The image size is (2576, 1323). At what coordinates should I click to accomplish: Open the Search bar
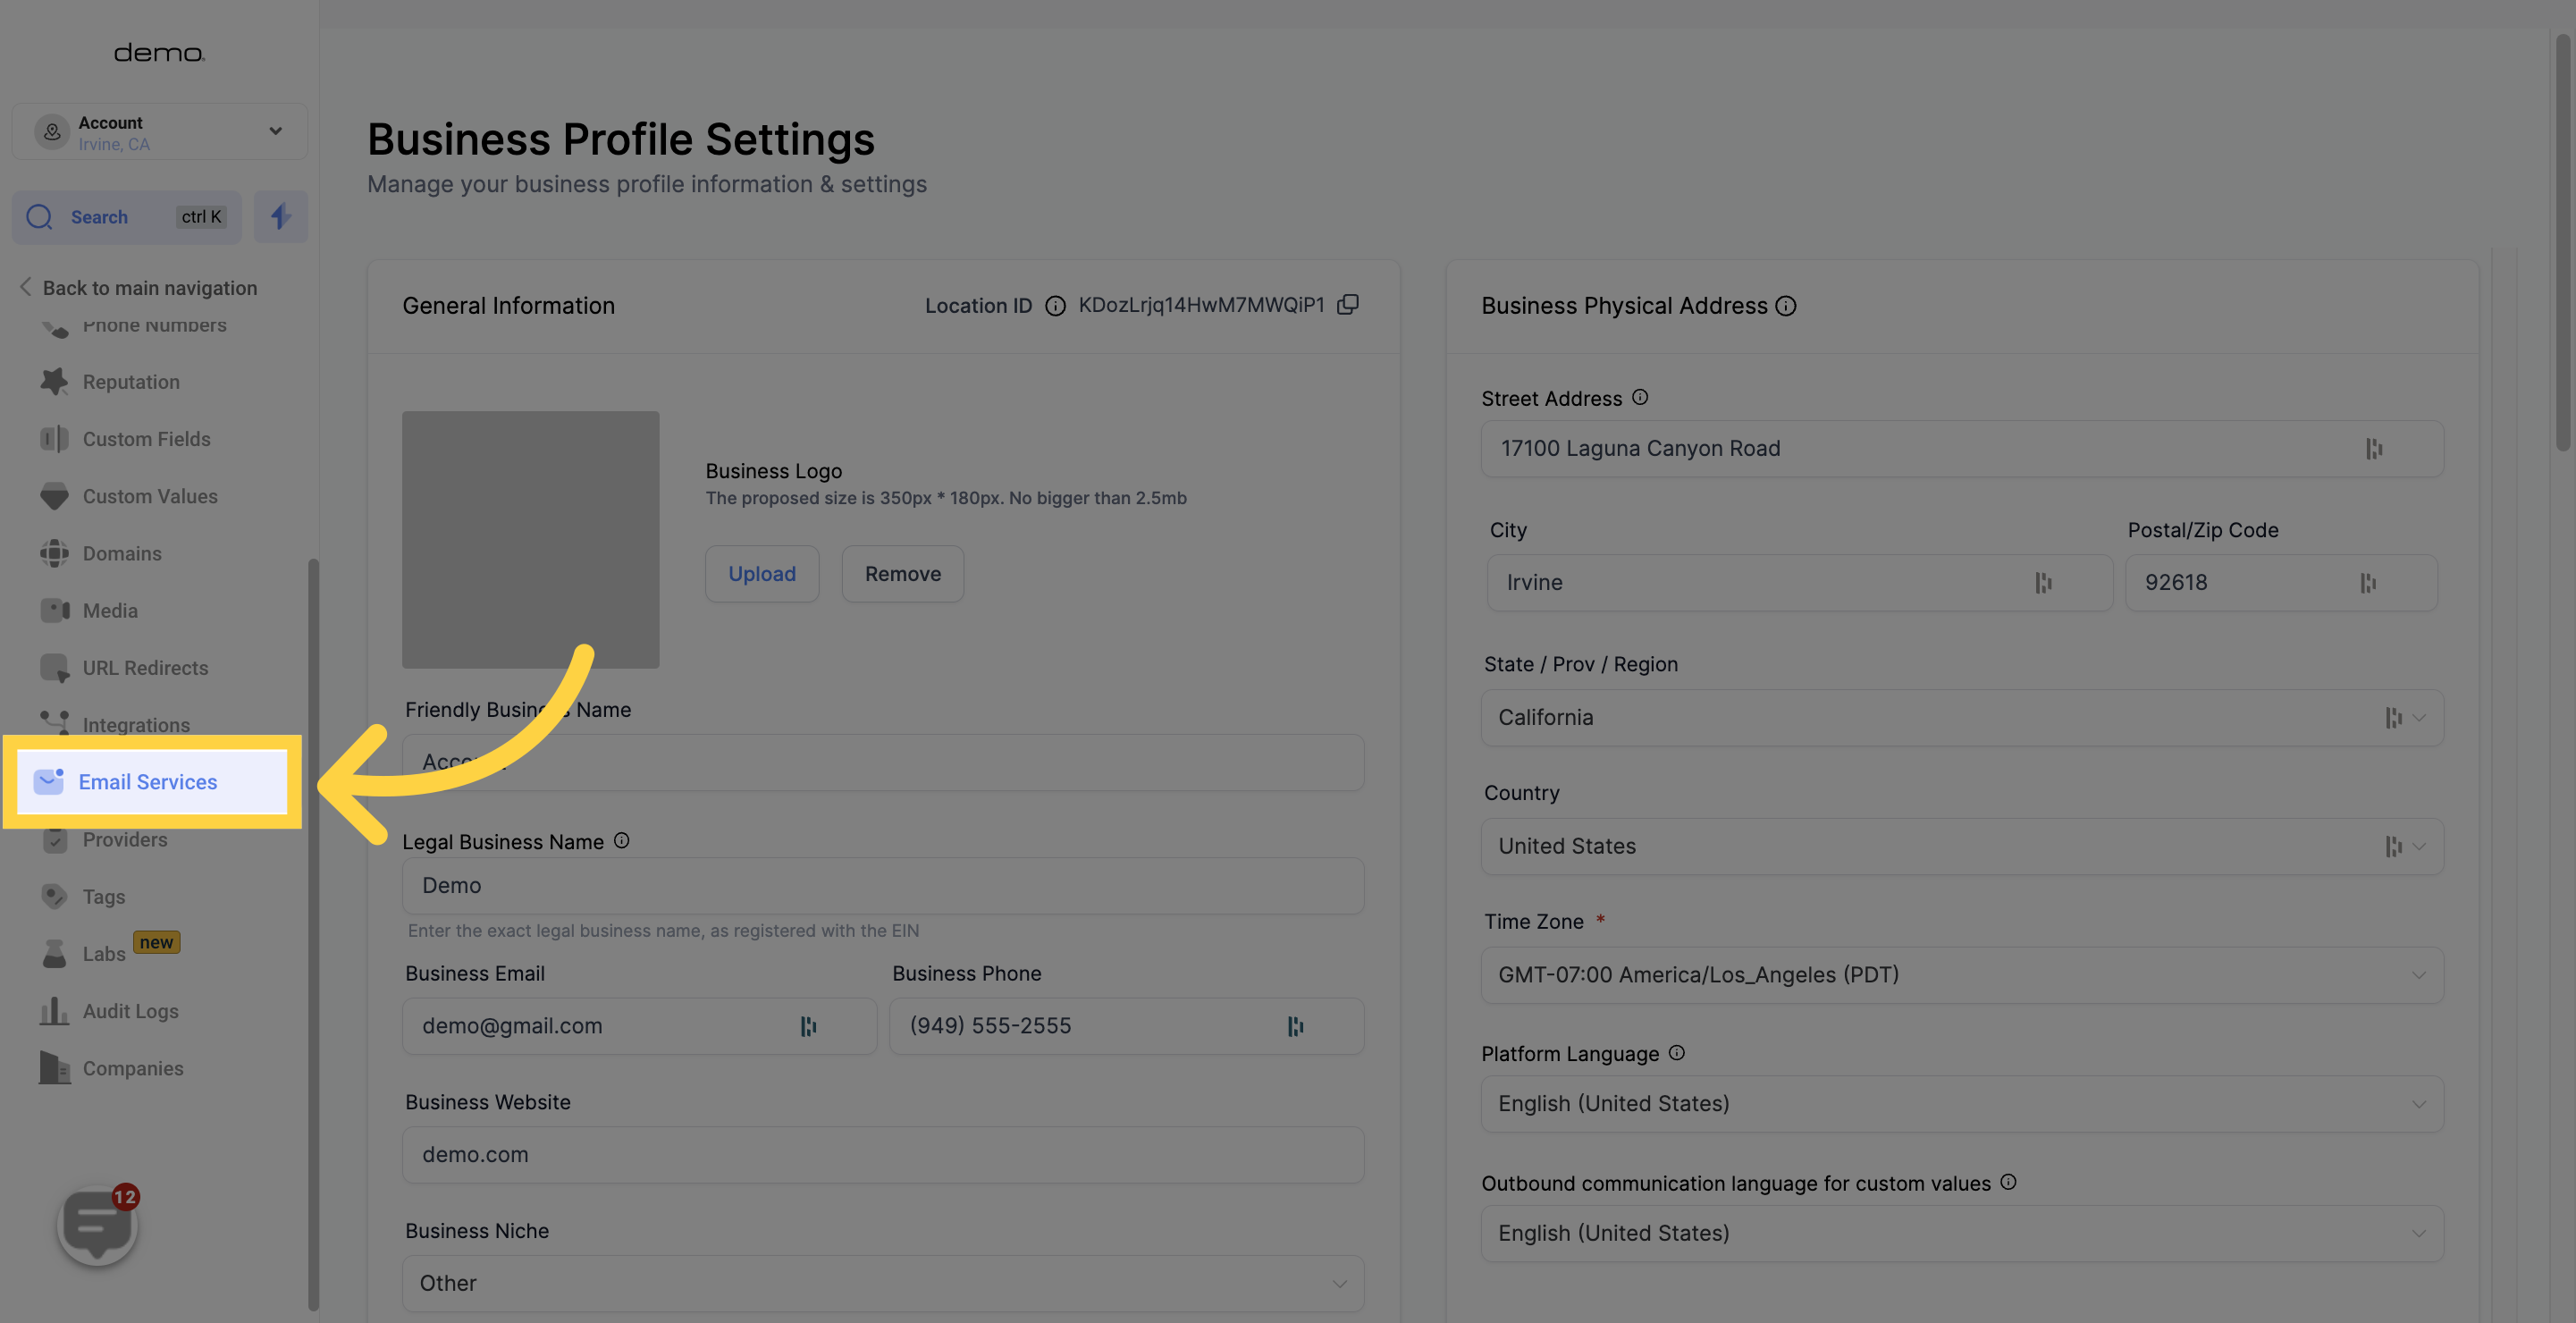point(127,216)
